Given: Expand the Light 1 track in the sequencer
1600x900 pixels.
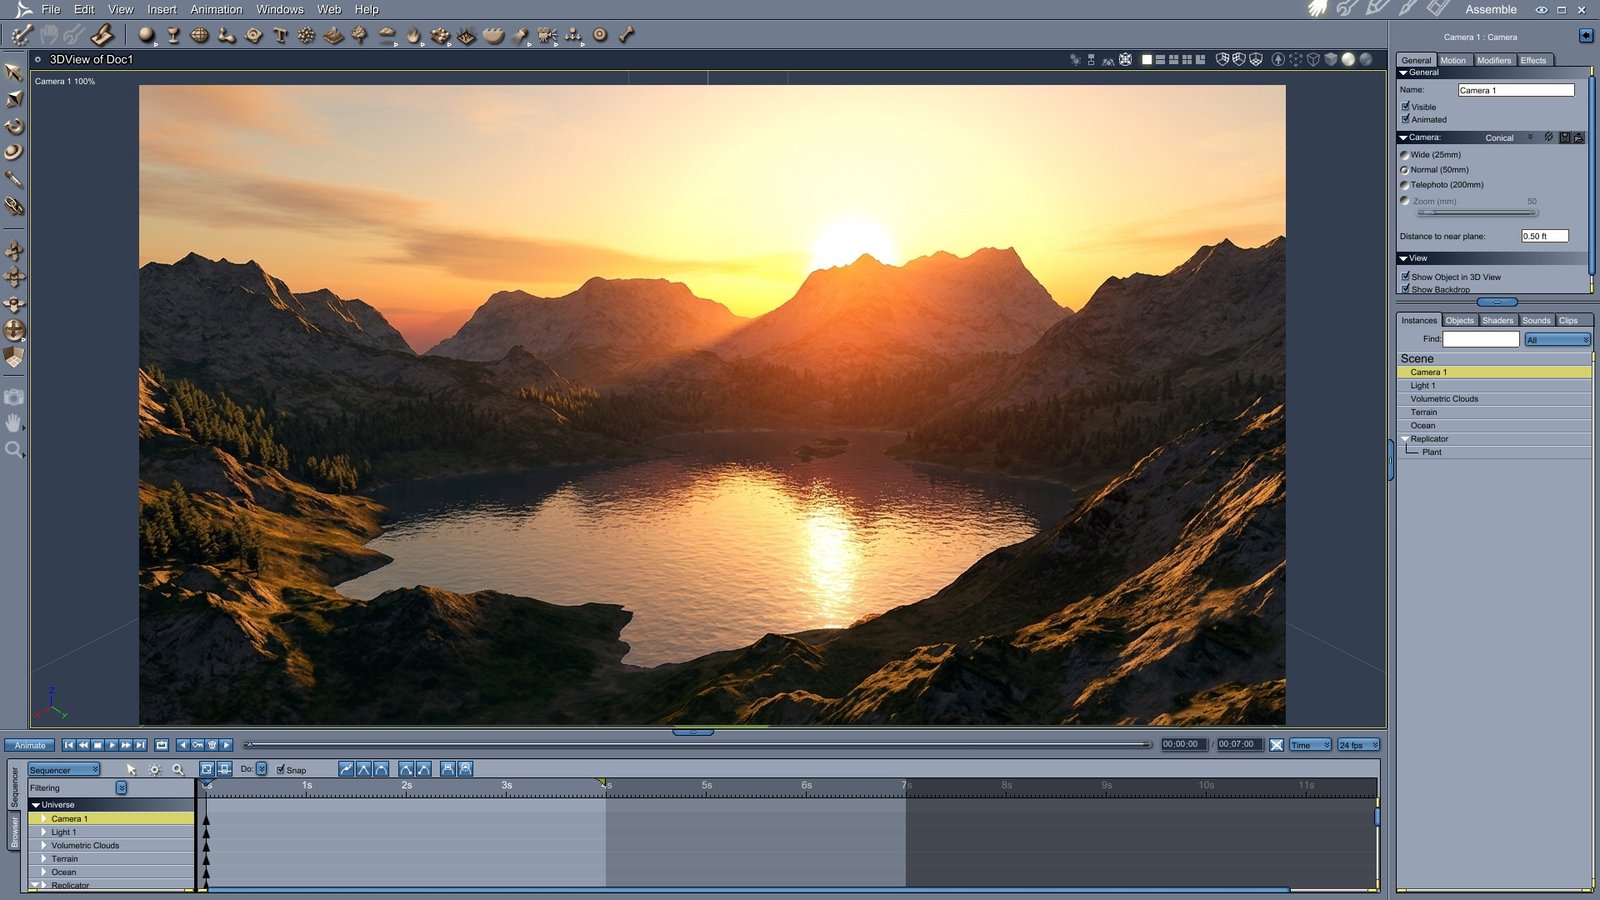Looking at the screenshot, I should 44,832.
